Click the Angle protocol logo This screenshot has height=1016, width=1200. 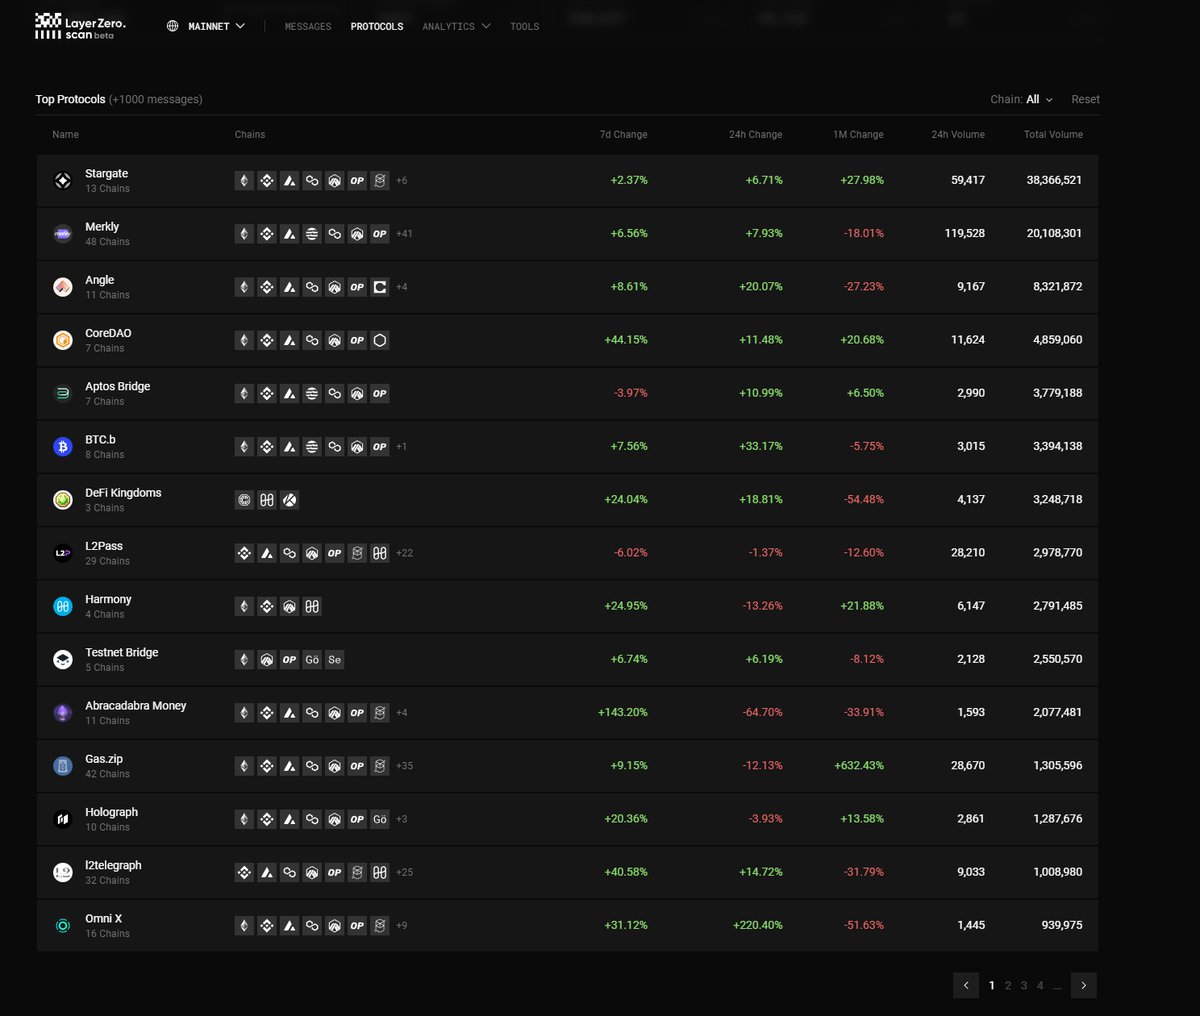coord(63,287)
